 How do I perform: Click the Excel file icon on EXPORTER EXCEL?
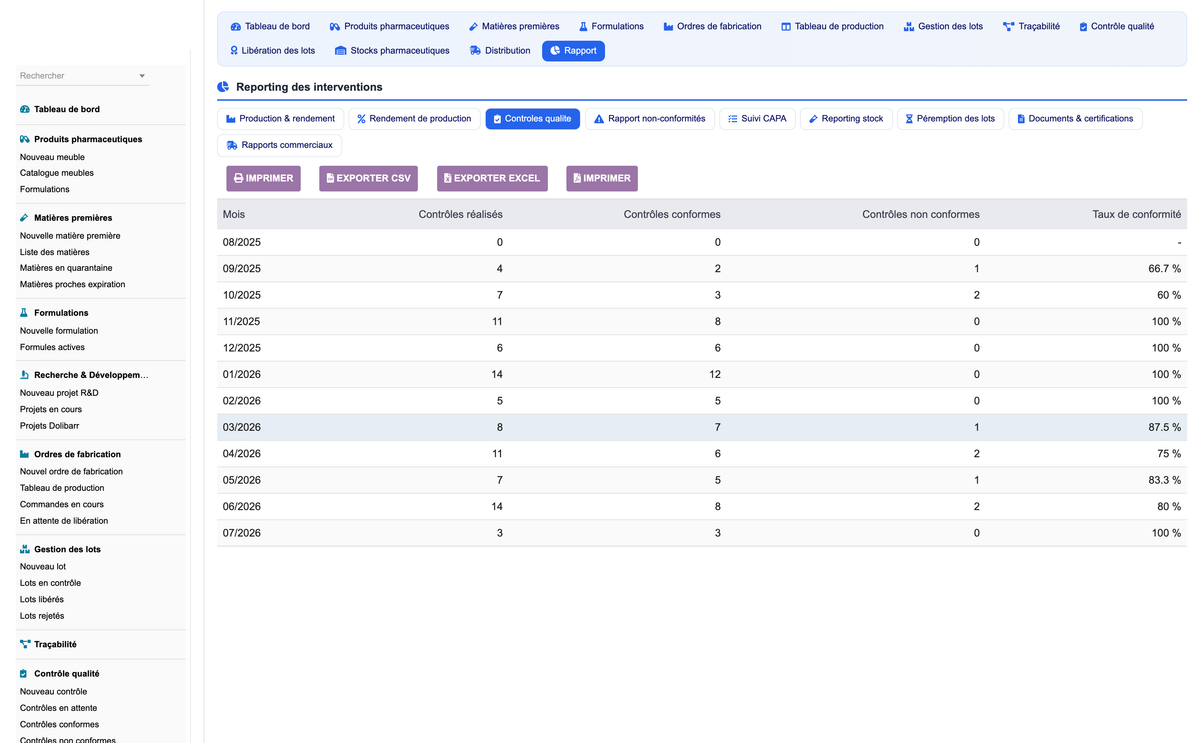pos(448,178)
